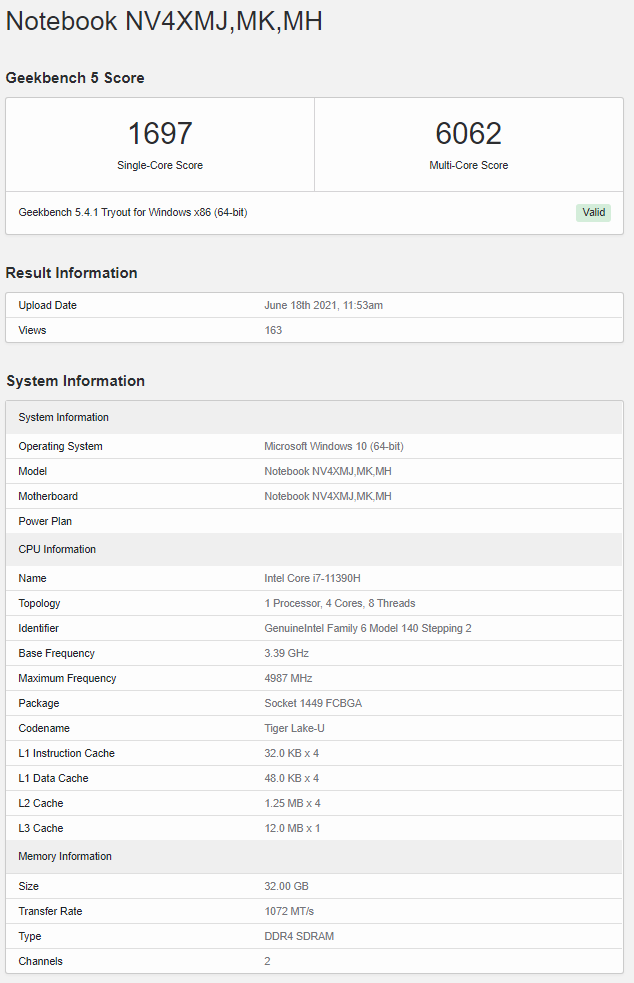The width and height of the screenshot is (634, 983).
Task: Click the single-core score 1697
Action: click(x=160, y=134)
